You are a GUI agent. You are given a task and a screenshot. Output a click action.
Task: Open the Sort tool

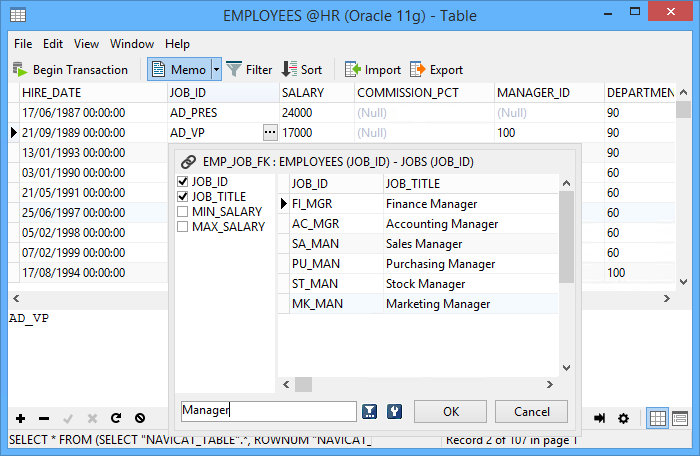pyautogui.click(x=302, y=70)
